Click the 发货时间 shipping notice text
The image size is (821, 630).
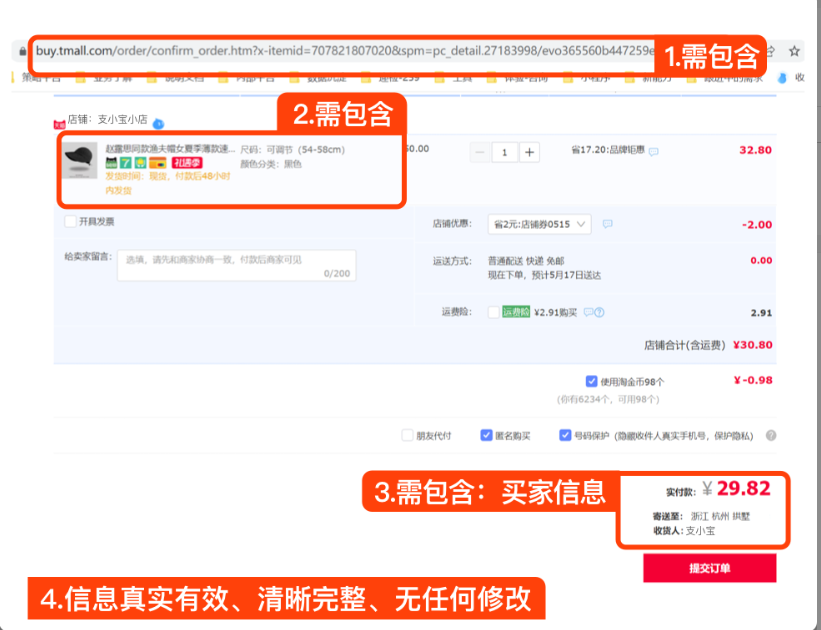point(168,183)
